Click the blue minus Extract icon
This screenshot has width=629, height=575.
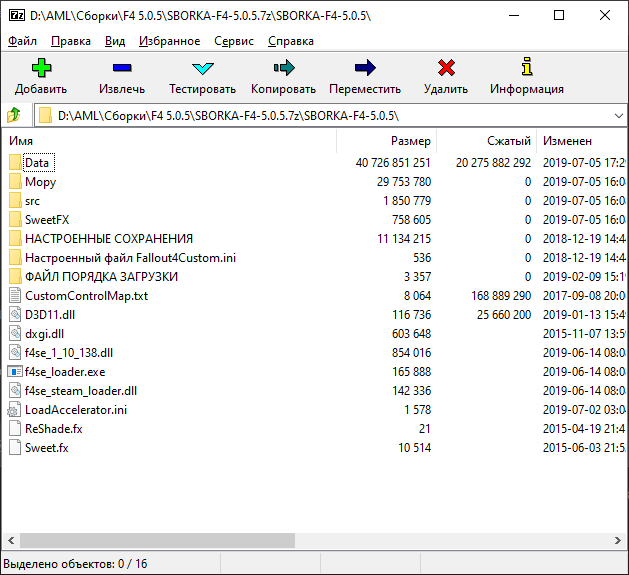click(x=122, y=68)
